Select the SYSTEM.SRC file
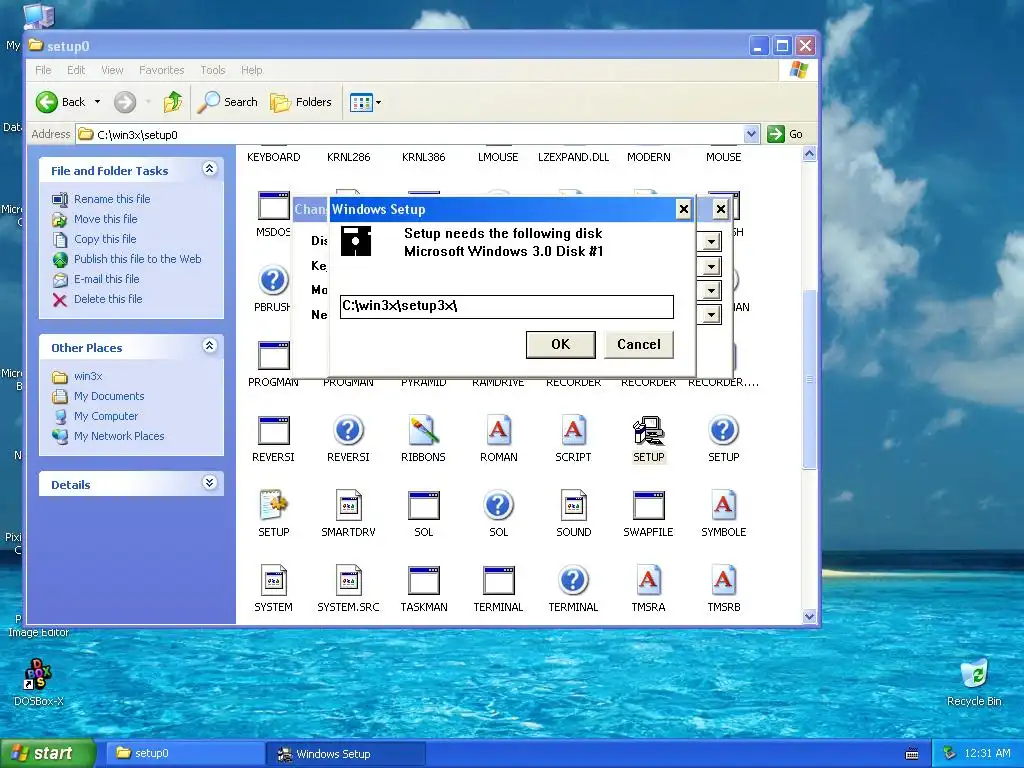The width and height of the screenshot is (1024, 768). [x=348, y=581]
